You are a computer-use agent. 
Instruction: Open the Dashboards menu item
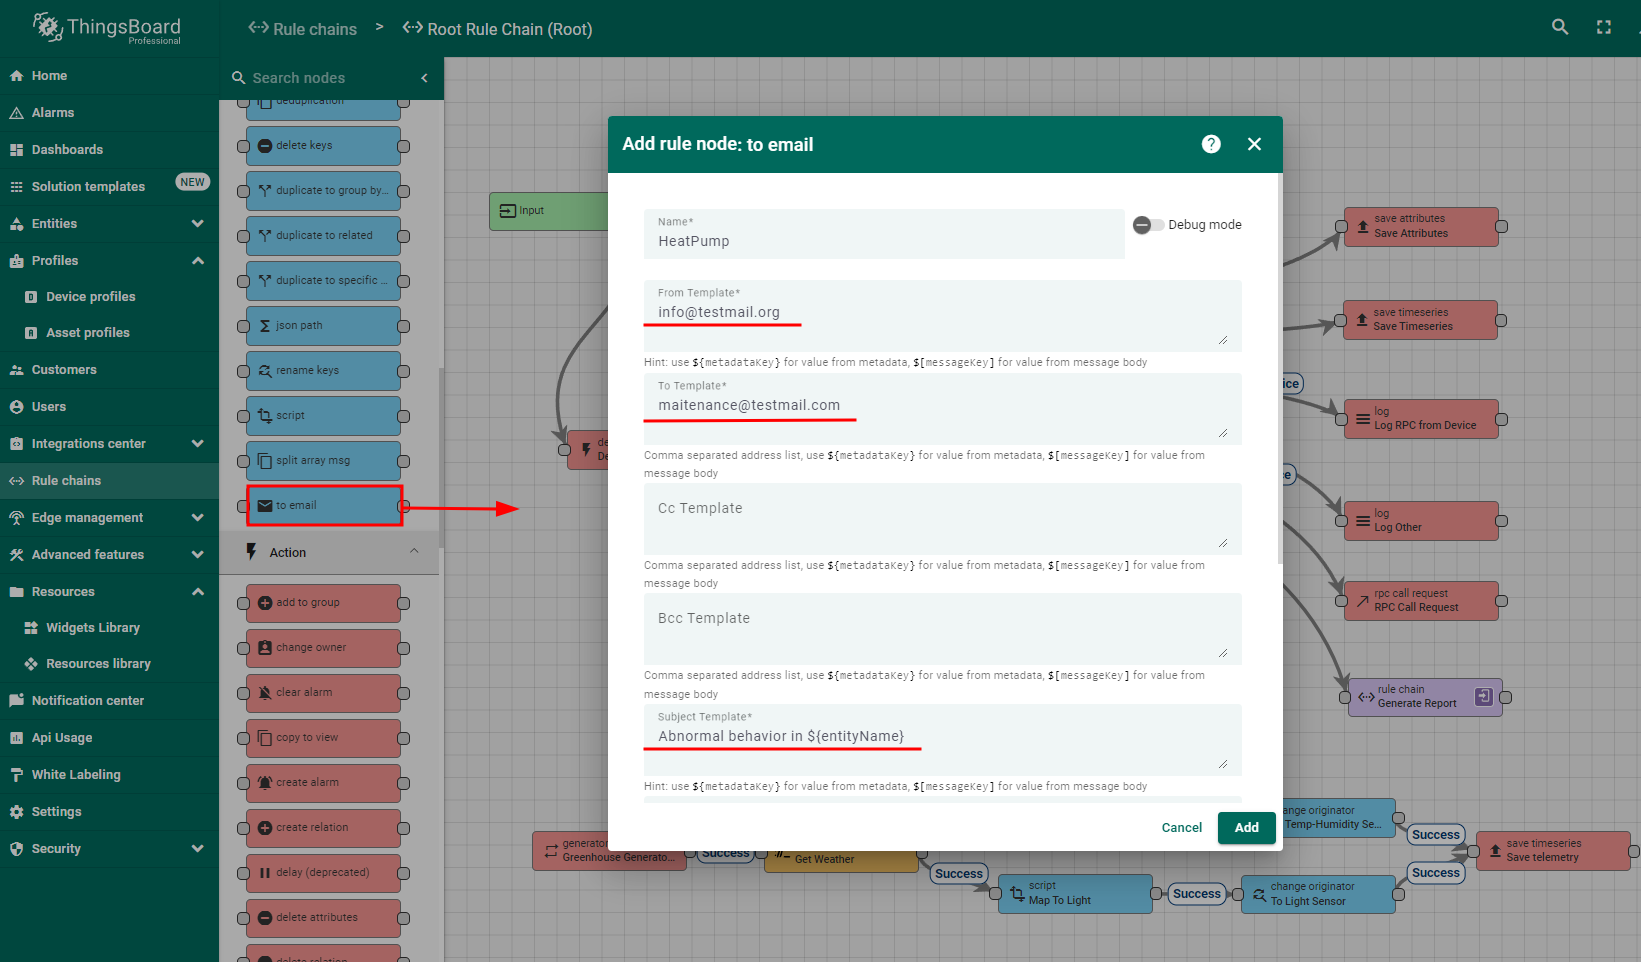pyautogui.click(x=67, y=150)
